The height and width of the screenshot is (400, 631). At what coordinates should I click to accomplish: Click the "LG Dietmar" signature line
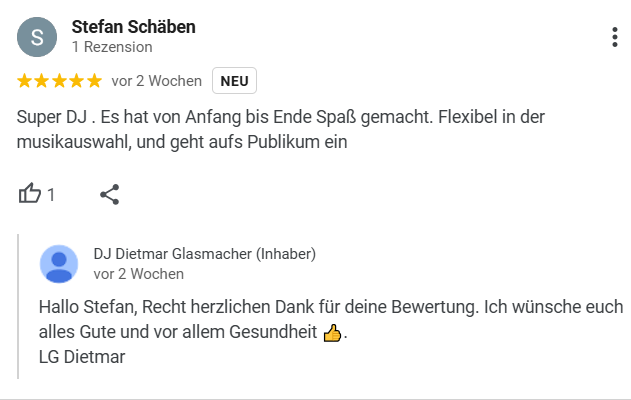[x=82, y=356]
